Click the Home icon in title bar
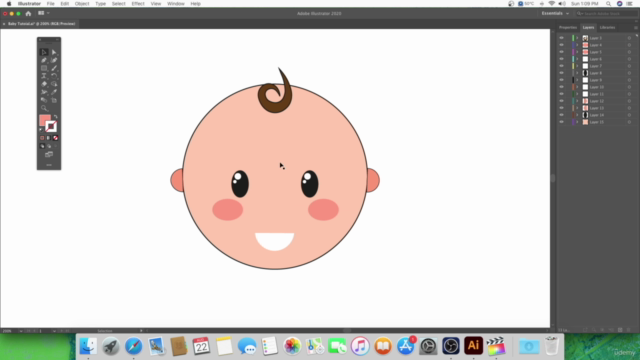 [x=28, y=13]
